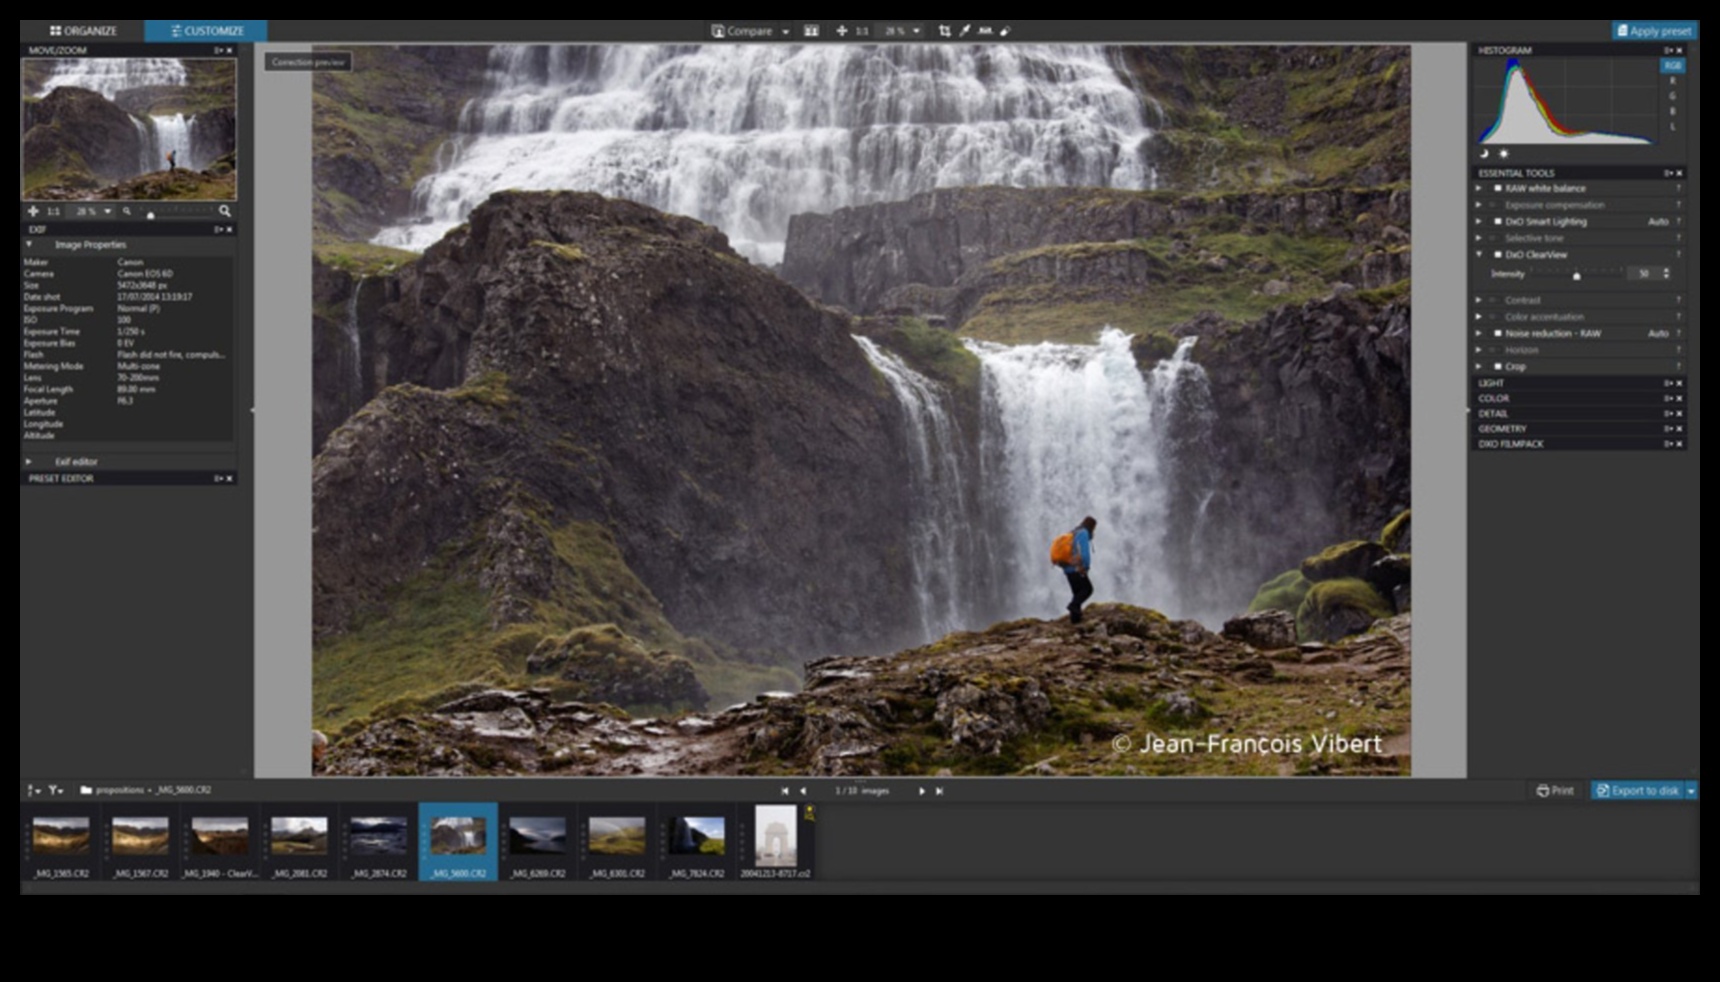
Task: Jump to the last image in browser
Action: 939,791
